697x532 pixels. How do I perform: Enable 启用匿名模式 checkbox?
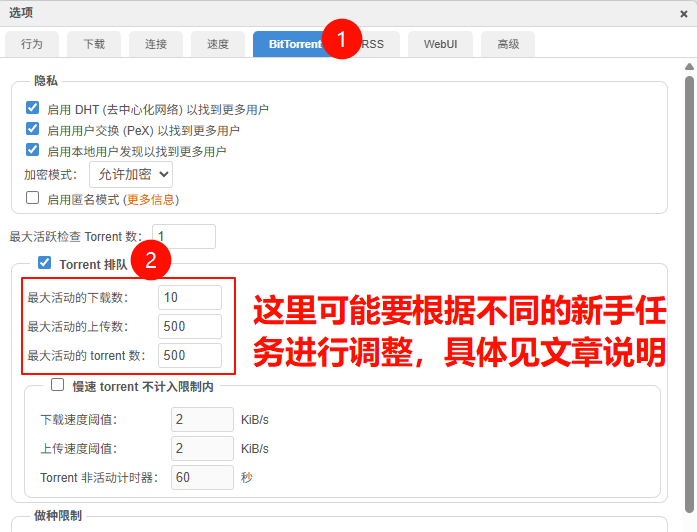pos(32,198)
